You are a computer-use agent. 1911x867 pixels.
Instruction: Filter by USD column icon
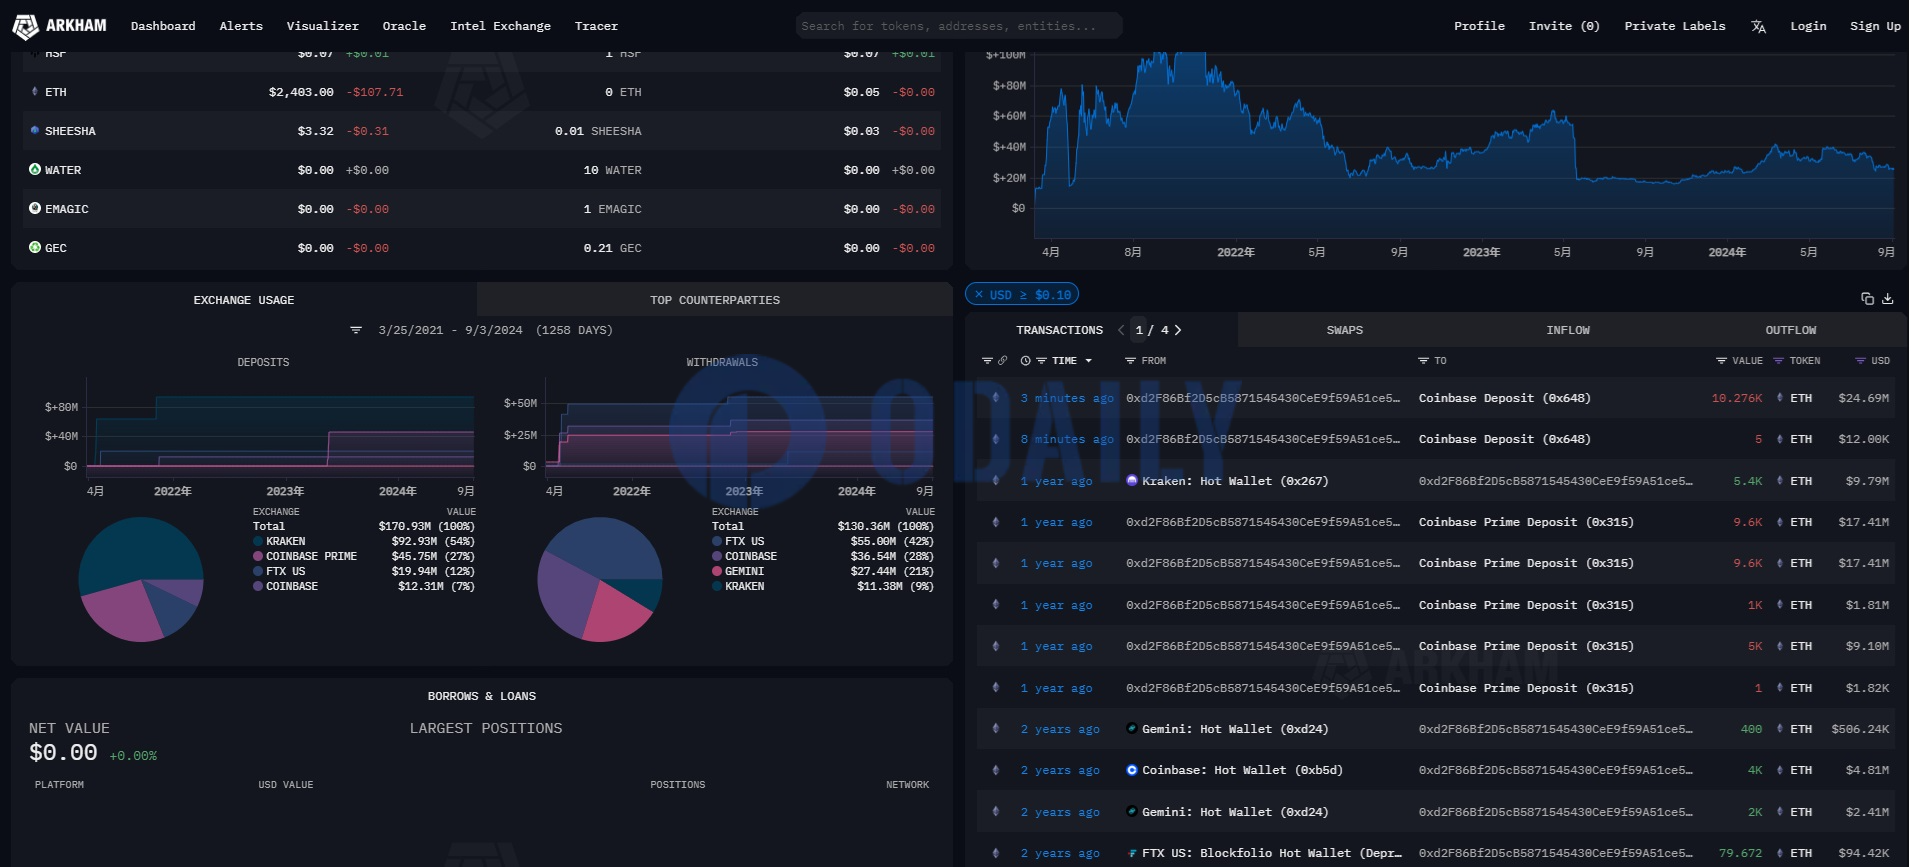(1860, 361)
